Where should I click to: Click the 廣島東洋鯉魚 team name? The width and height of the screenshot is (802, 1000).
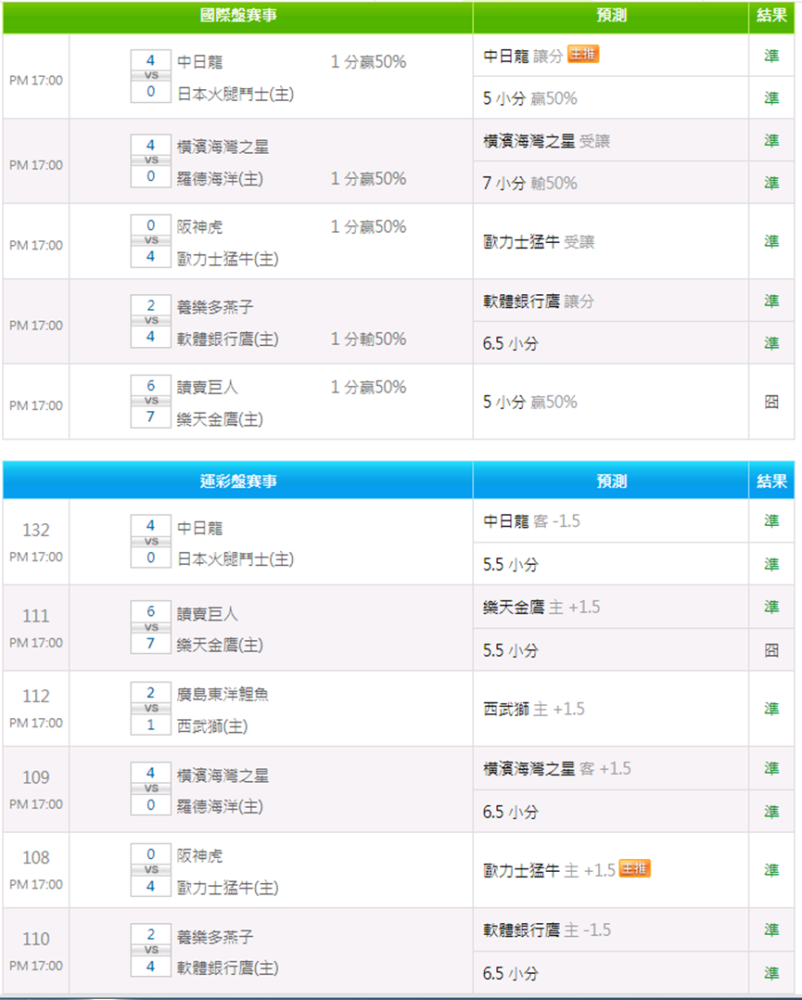pos(222,694)
